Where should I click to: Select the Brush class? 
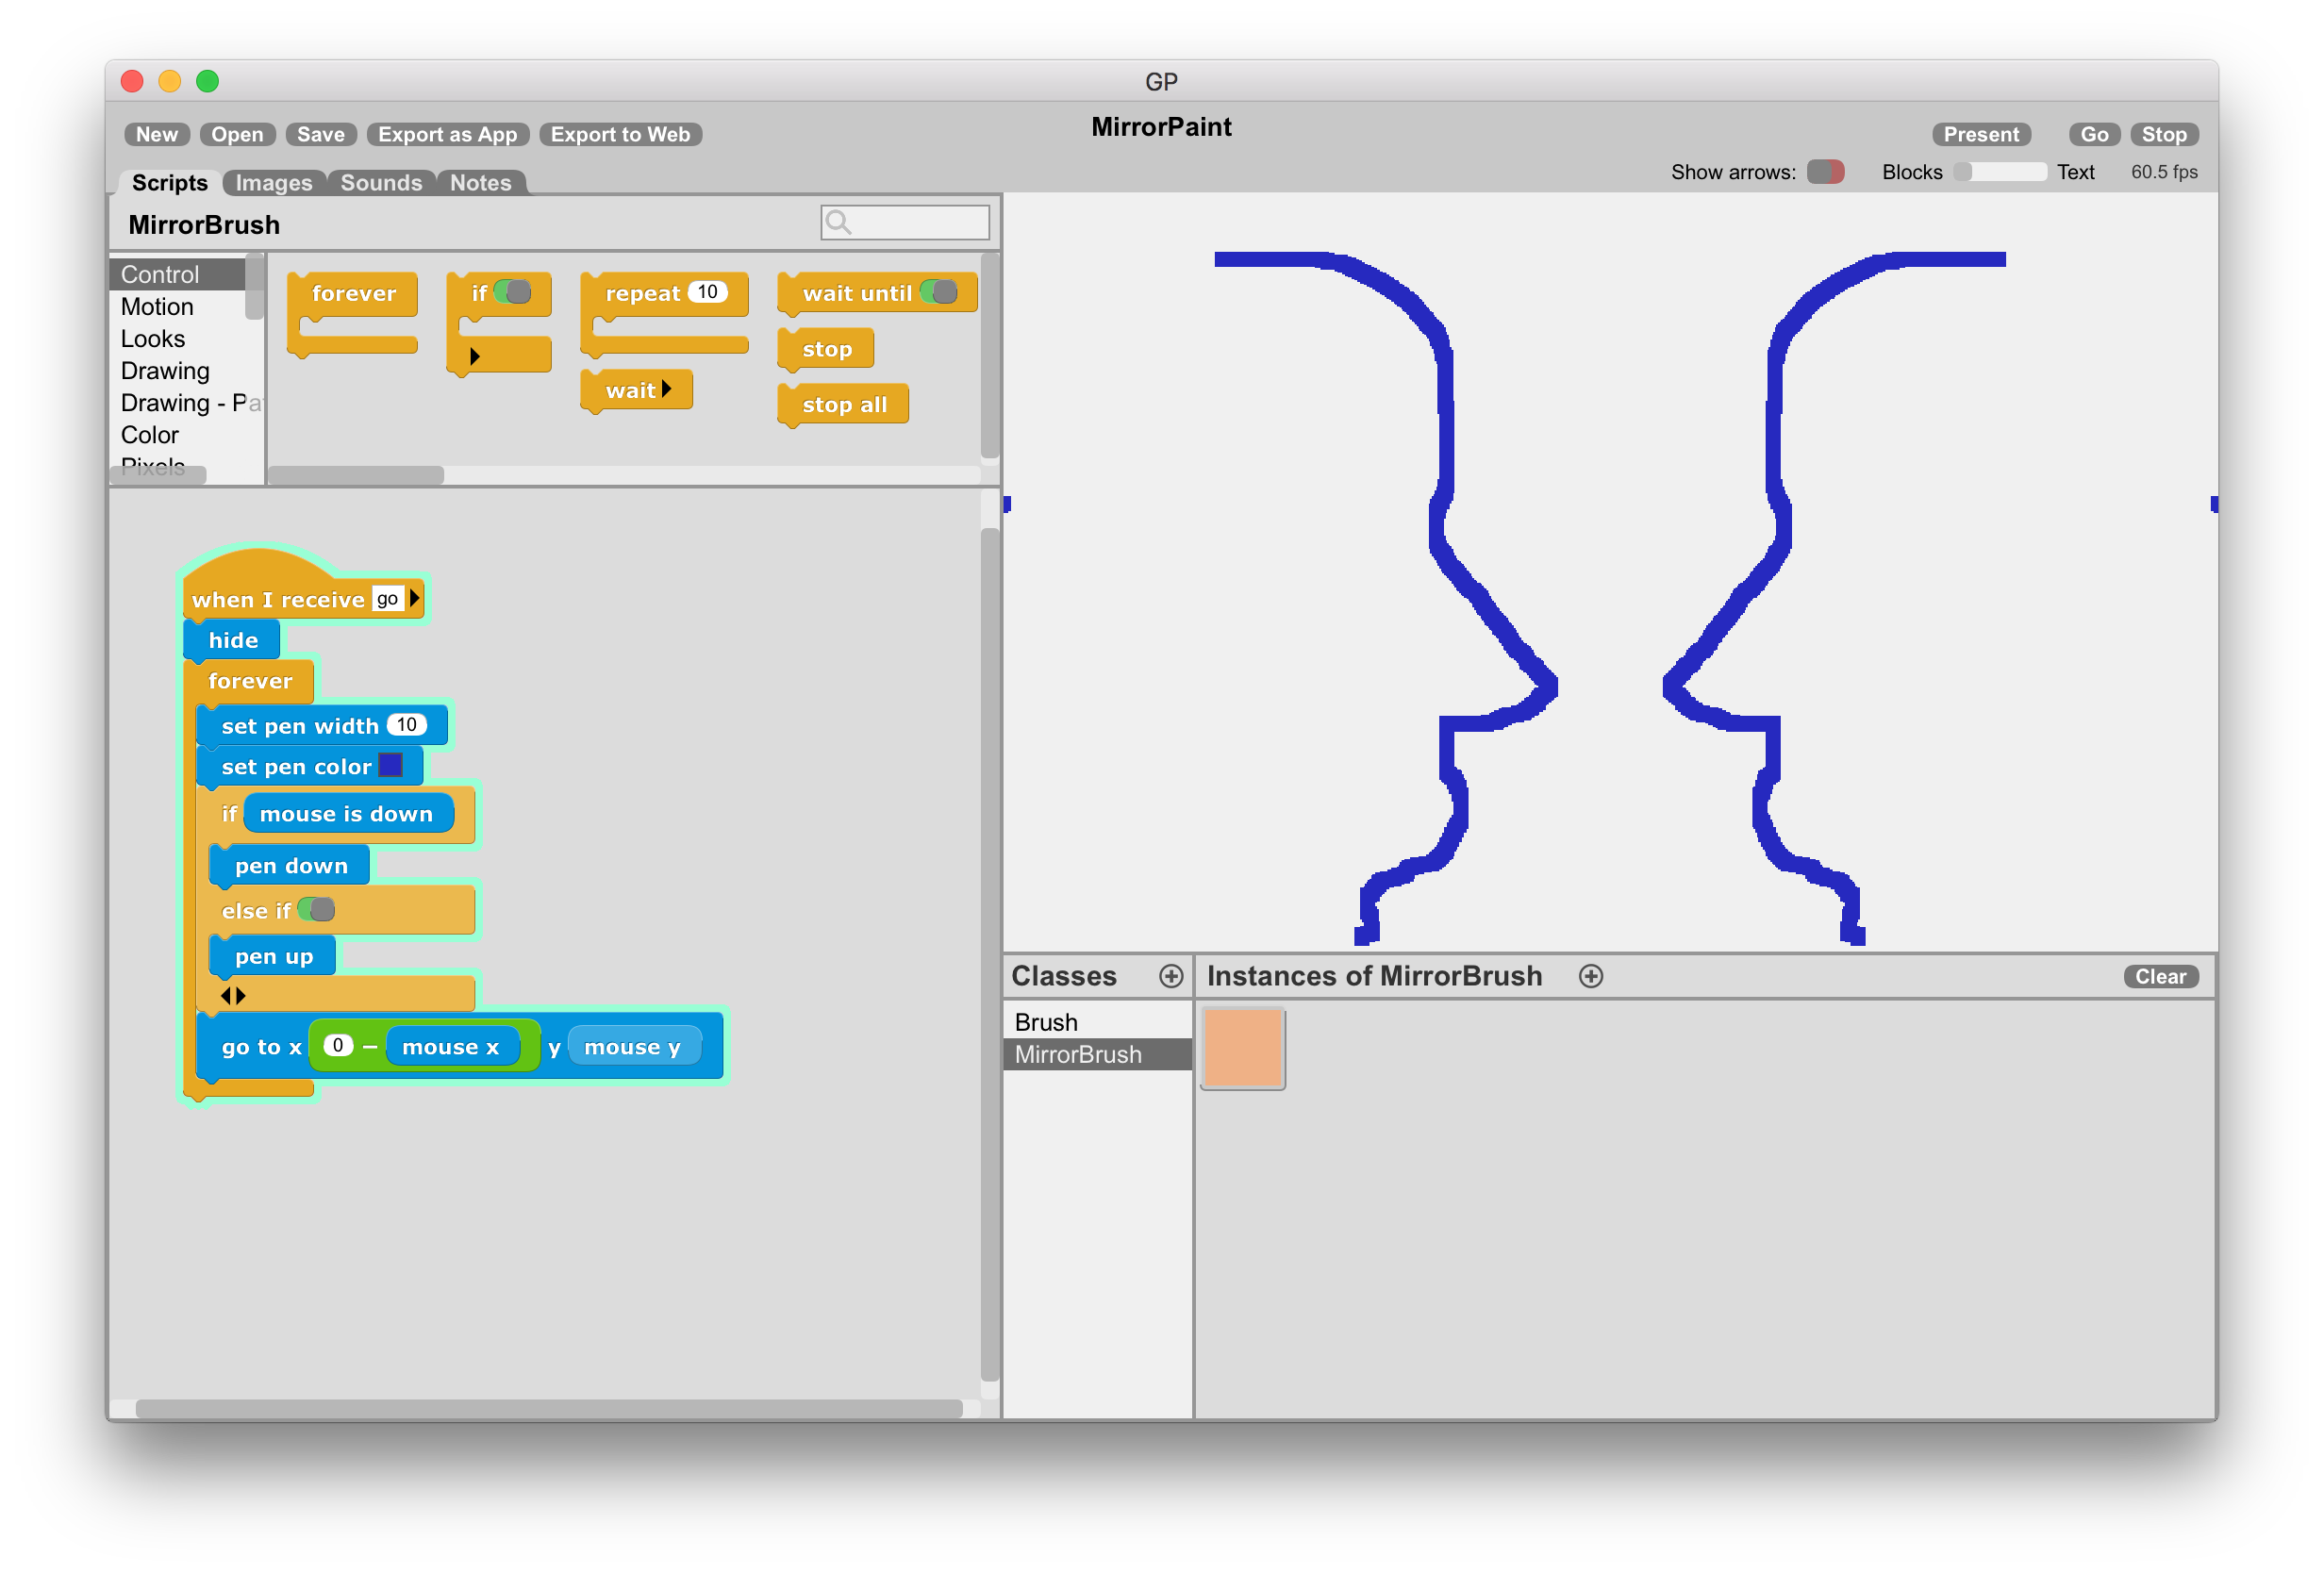coord(1097,1021)
